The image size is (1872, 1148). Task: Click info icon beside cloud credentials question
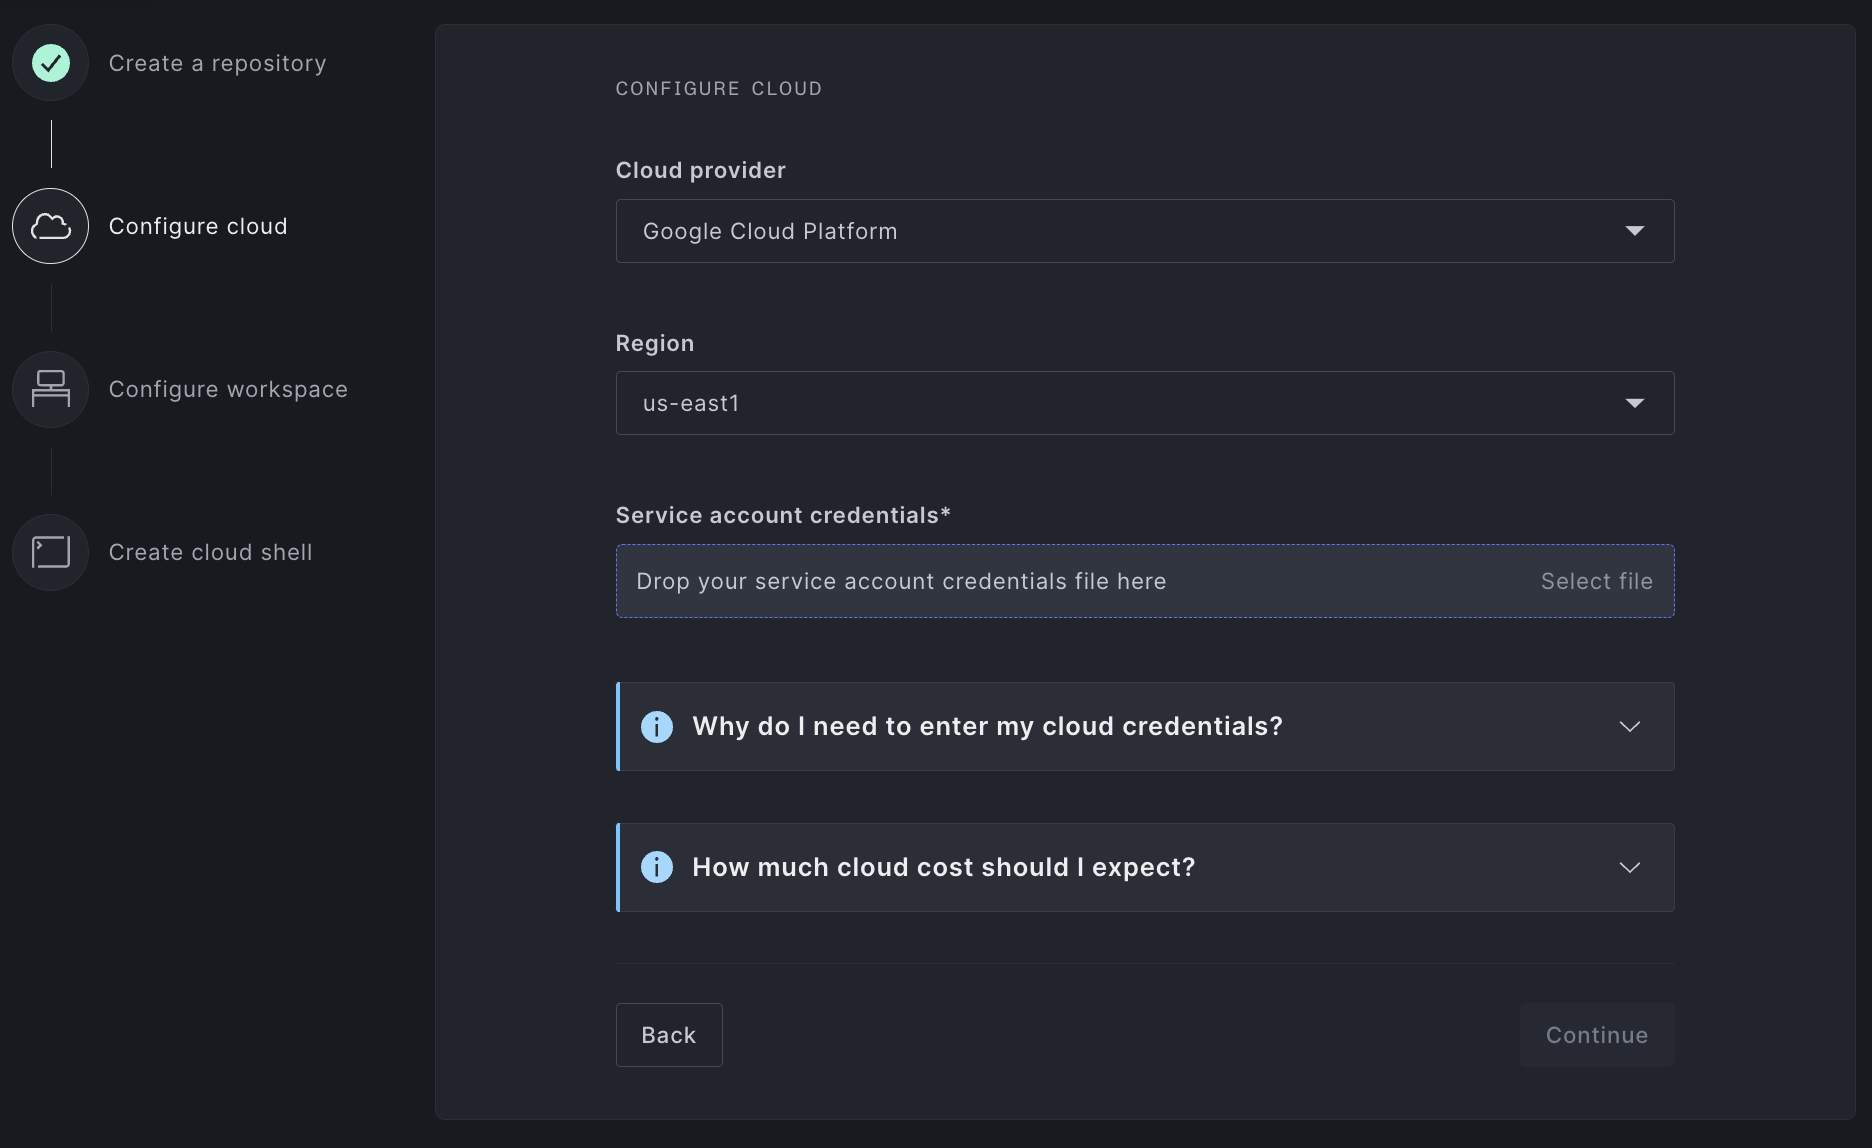656,727
